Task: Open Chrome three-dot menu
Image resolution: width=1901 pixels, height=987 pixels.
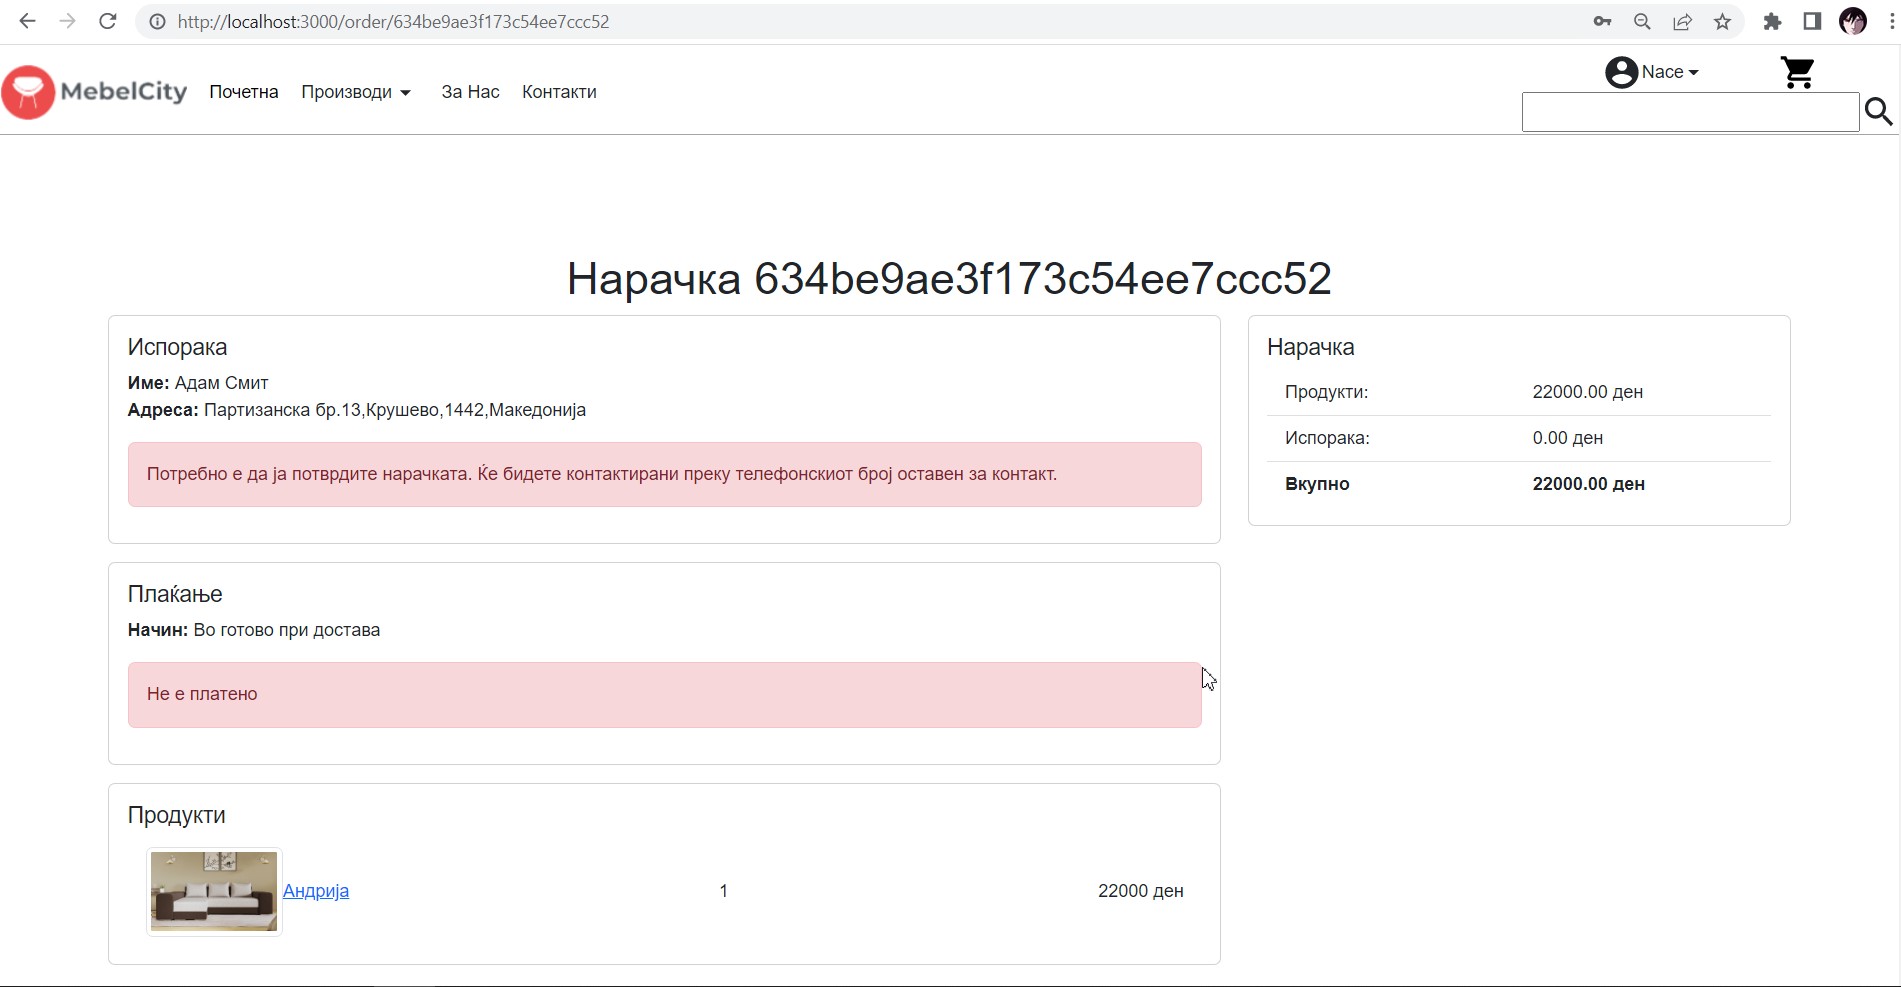Action: click(1891, 21)
